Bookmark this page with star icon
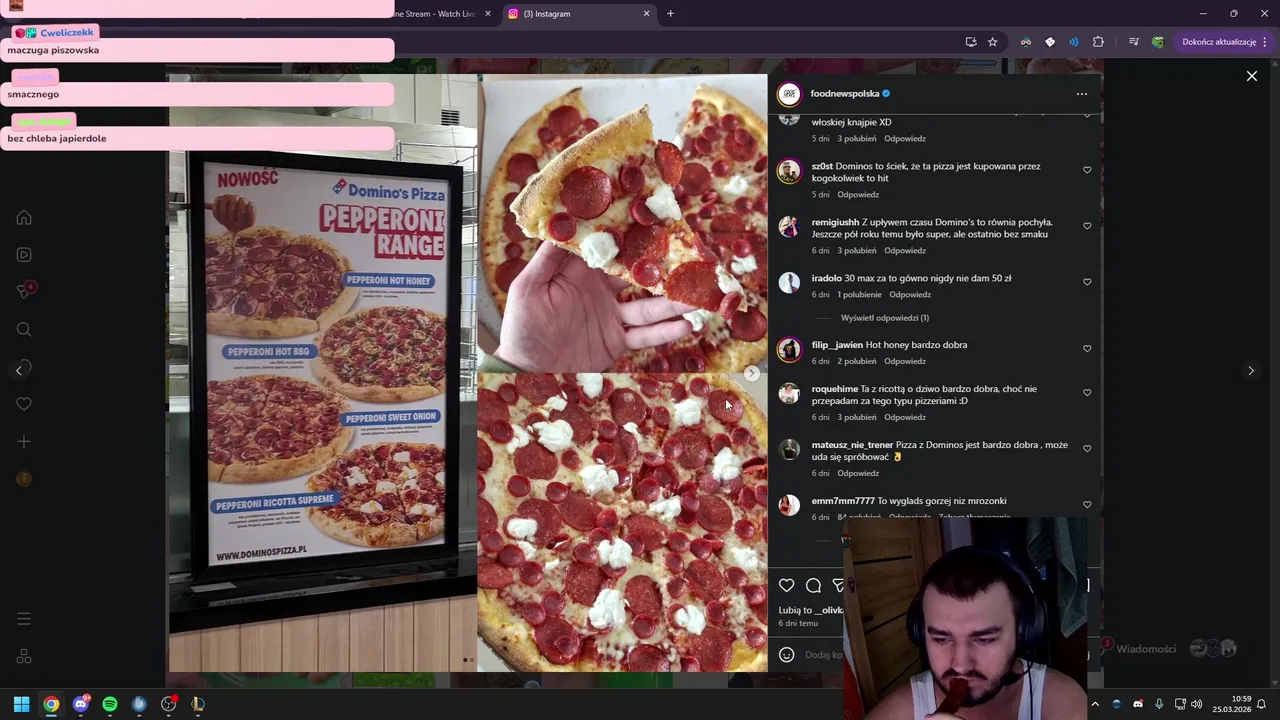Image resolution: width=1280 pixels, height=720 pixels. coord(992,42)
